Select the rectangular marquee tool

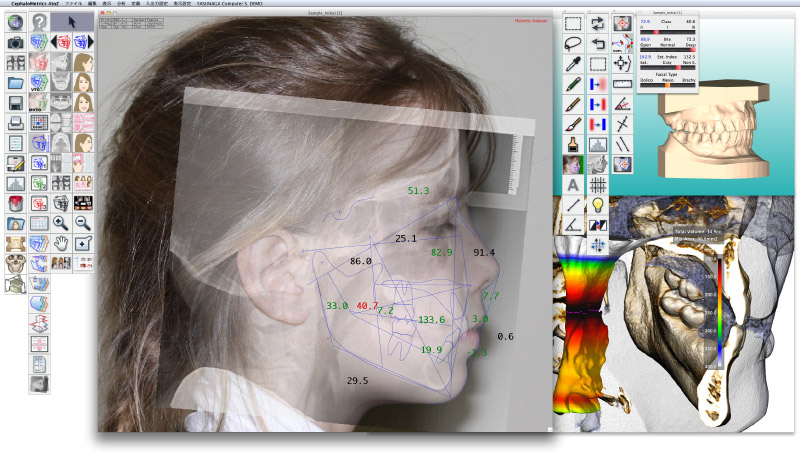point(573,23)
